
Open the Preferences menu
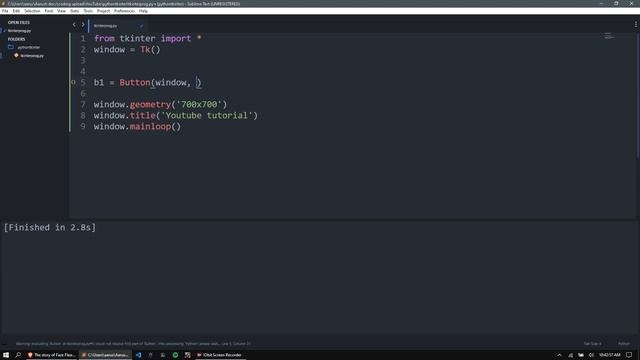(124, 11)
